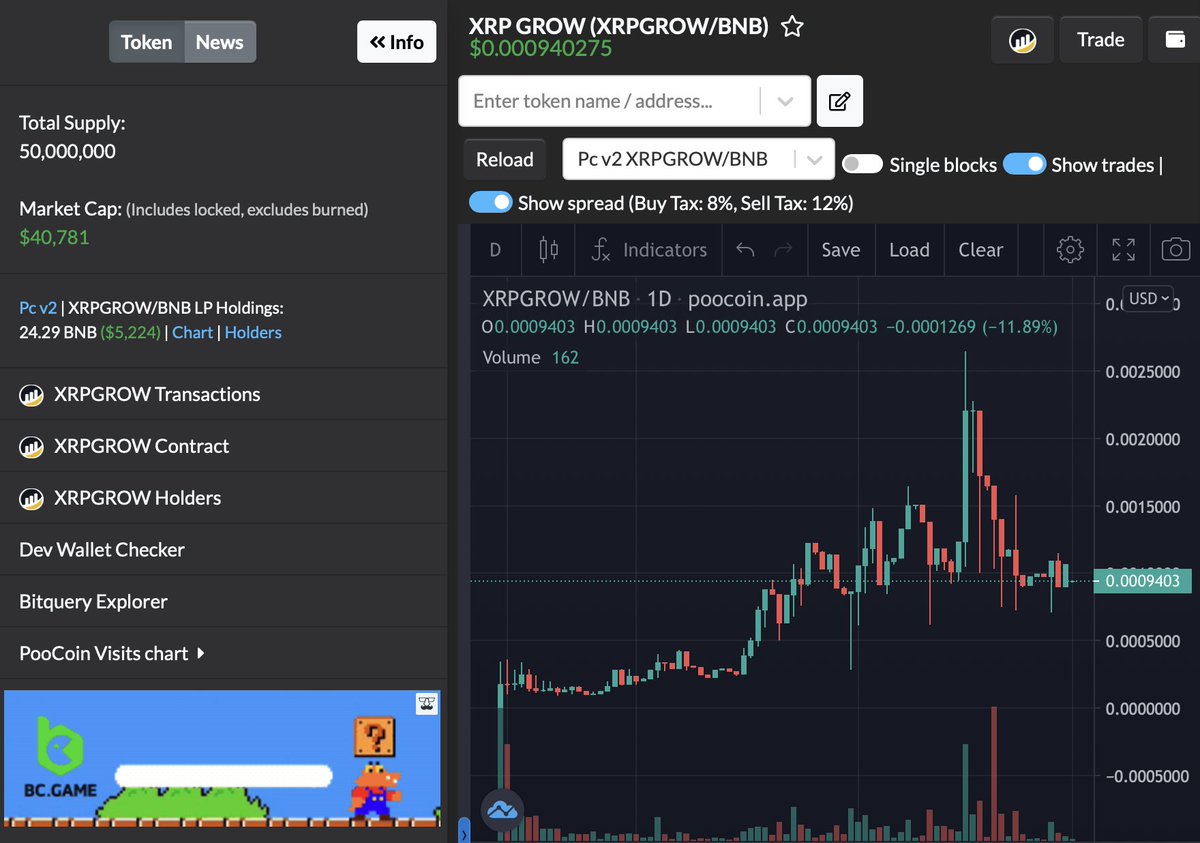Save the chart layout
This screenshot has height=843, width=1200.
840,250
